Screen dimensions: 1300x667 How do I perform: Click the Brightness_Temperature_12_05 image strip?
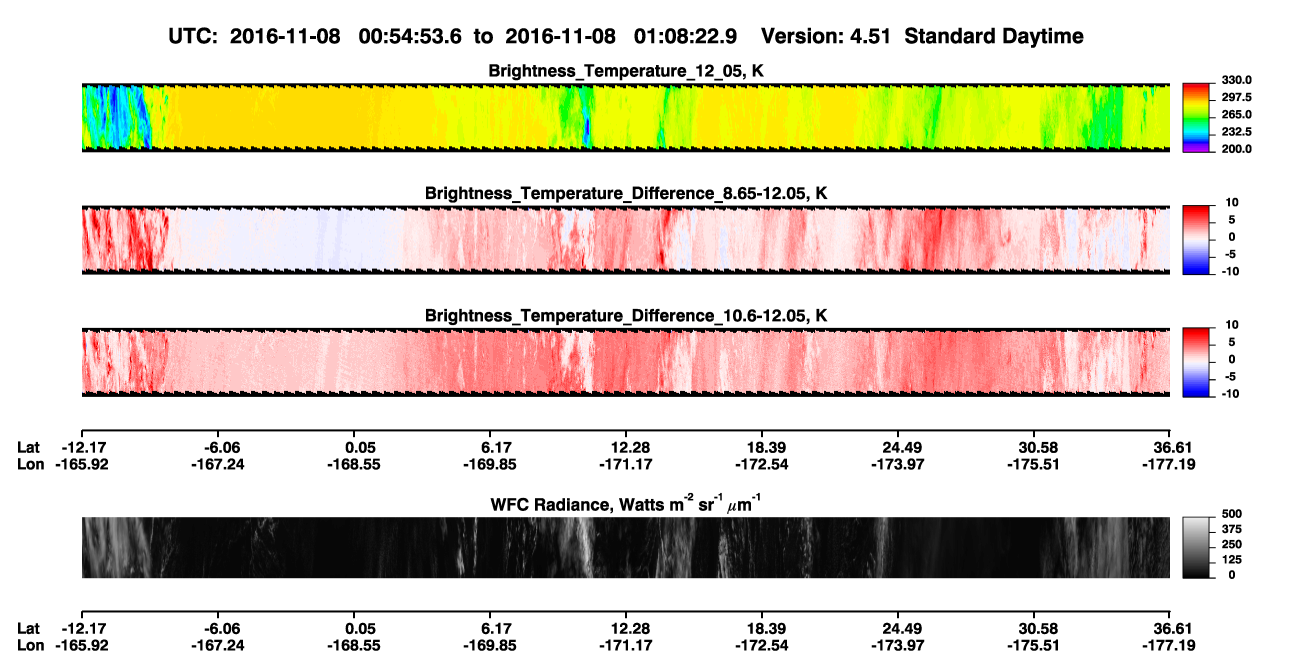[x=625, y=117]
